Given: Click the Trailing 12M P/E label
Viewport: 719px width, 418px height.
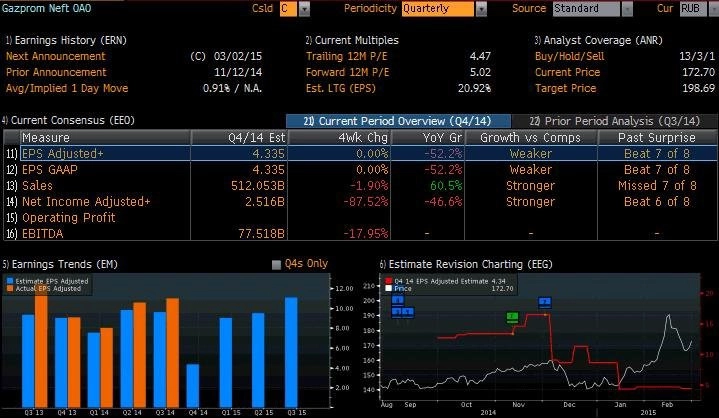Looking at the screenshot, I should click(x=347, y=56).
